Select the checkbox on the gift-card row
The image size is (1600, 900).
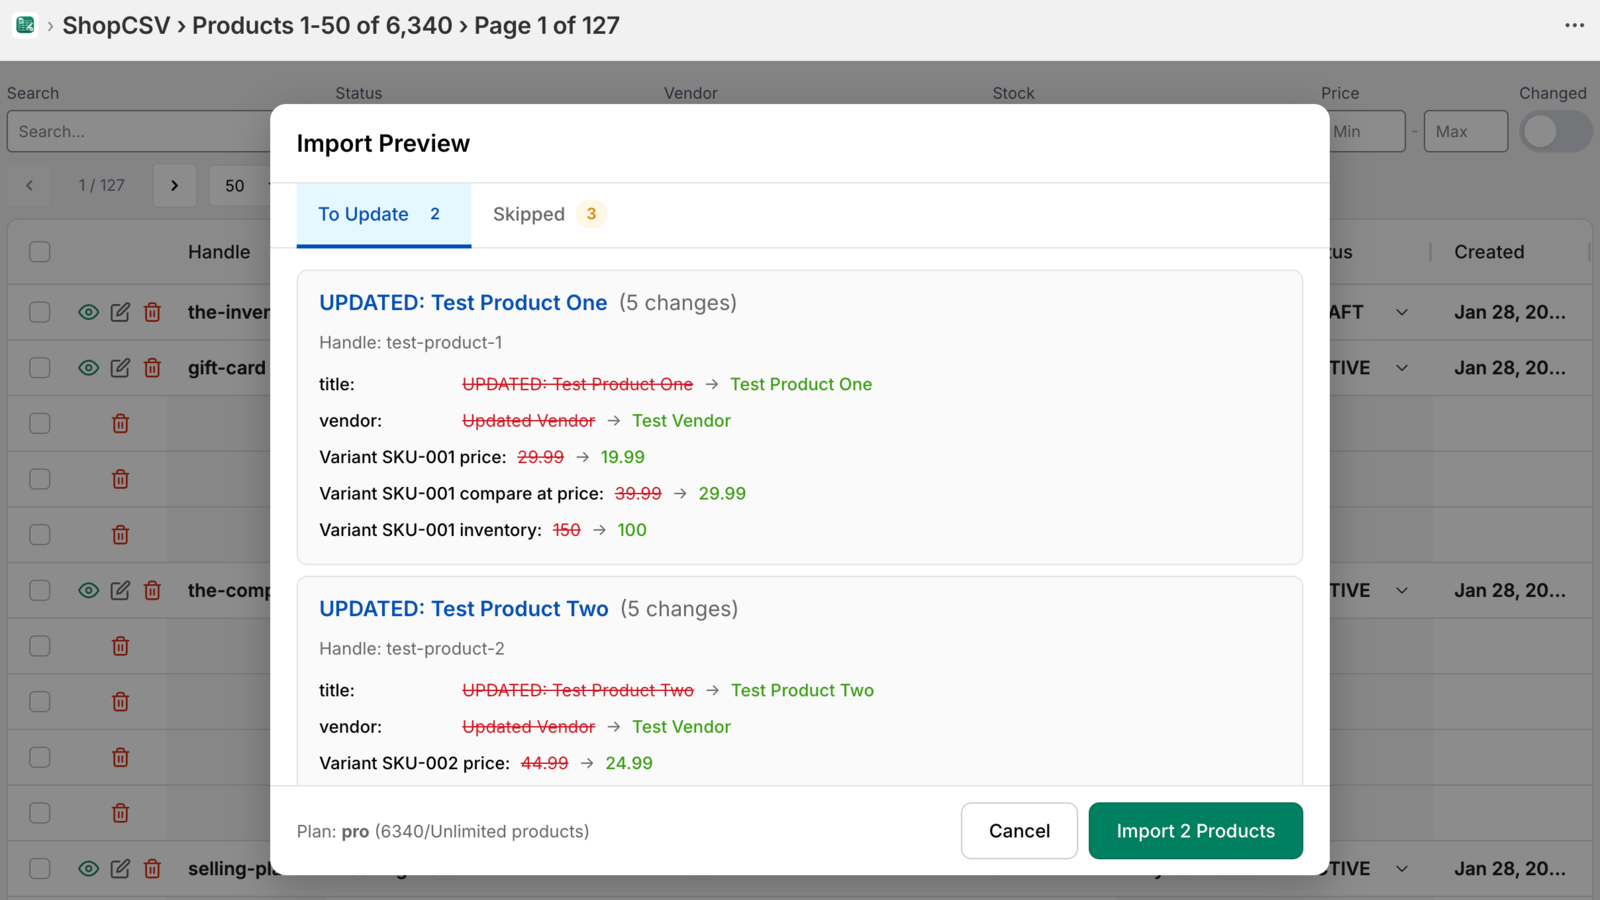pos(39,367)
